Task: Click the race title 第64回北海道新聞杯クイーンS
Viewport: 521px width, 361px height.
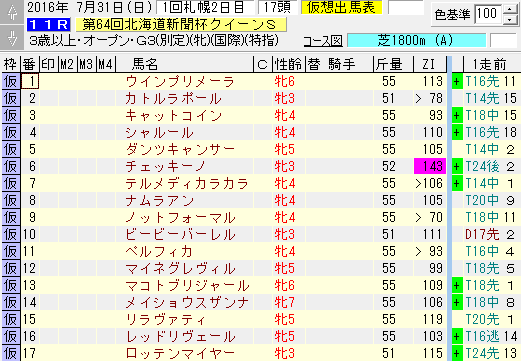Action: (x=181, y=24)
